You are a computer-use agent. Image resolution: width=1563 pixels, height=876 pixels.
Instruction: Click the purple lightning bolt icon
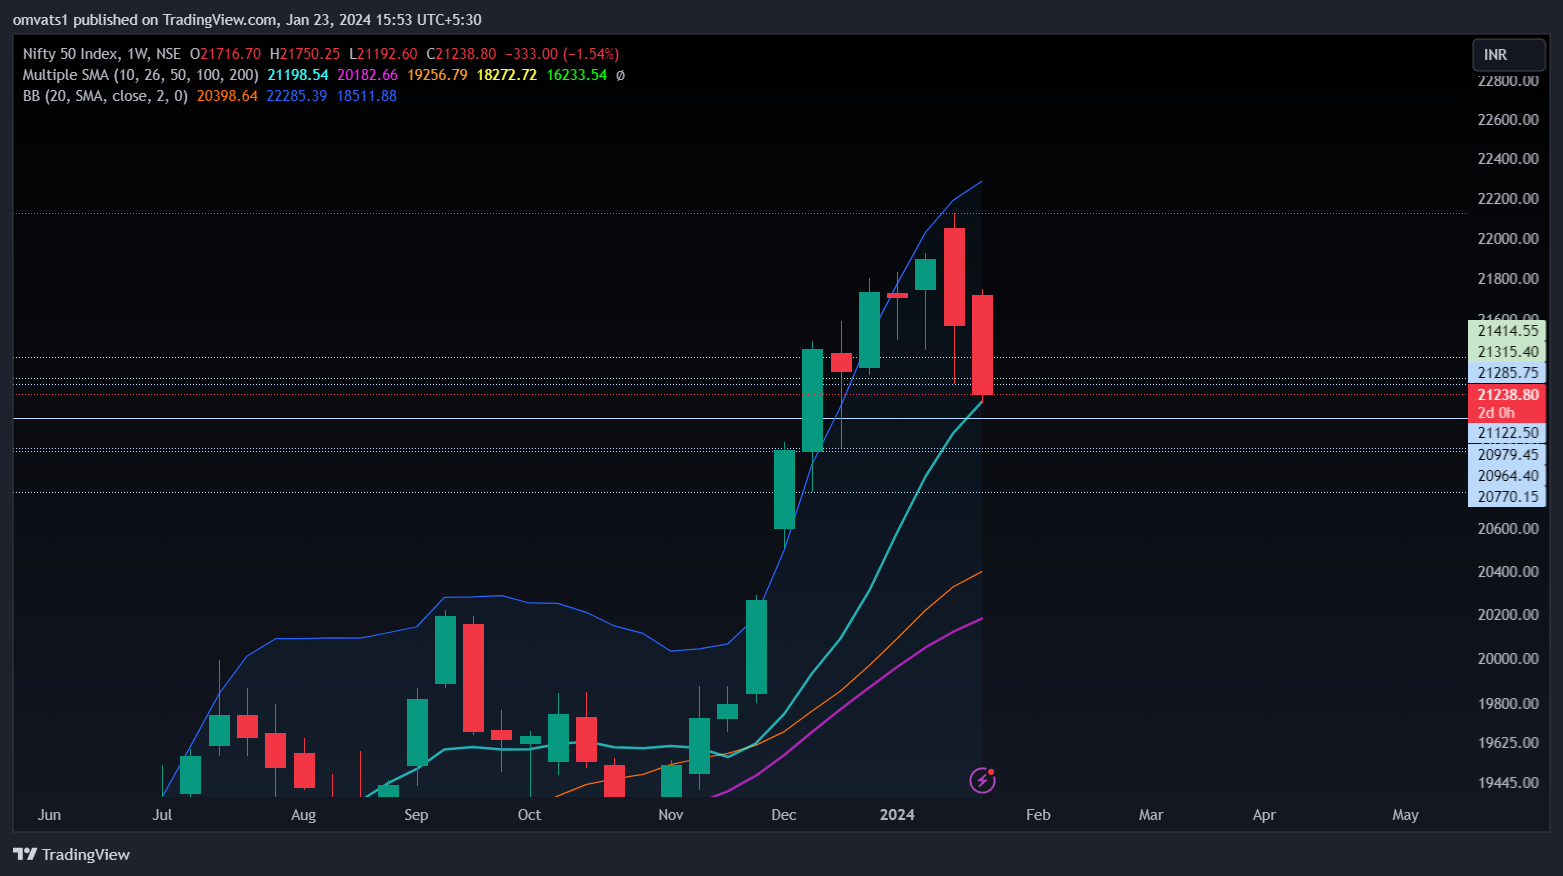[x=982, y=780]
